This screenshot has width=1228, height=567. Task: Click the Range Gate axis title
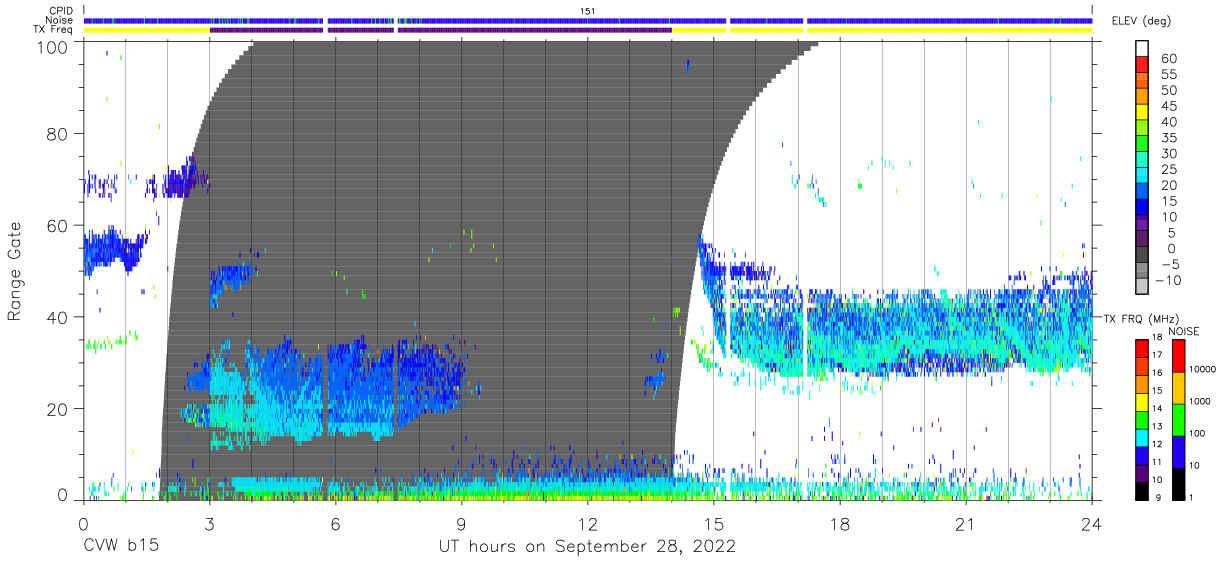16,272
